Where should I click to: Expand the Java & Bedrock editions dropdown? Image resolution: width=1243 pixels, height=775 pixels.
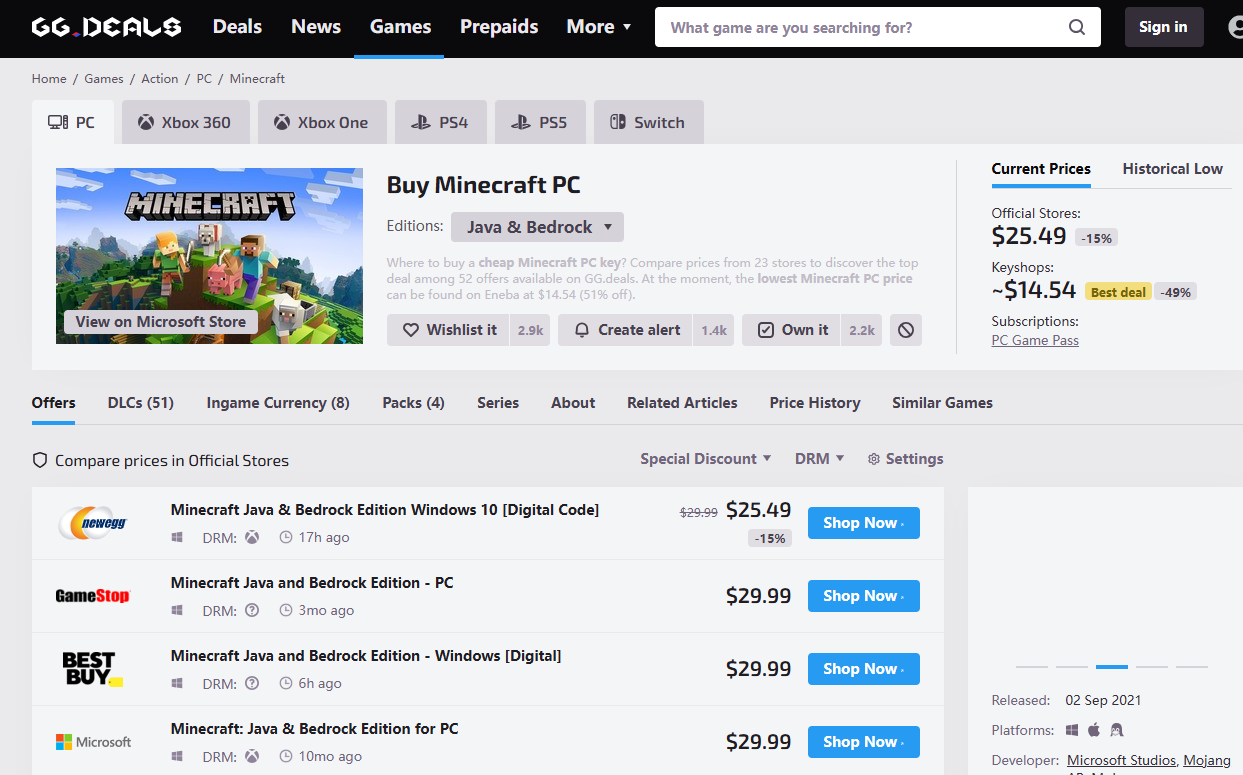537,227
